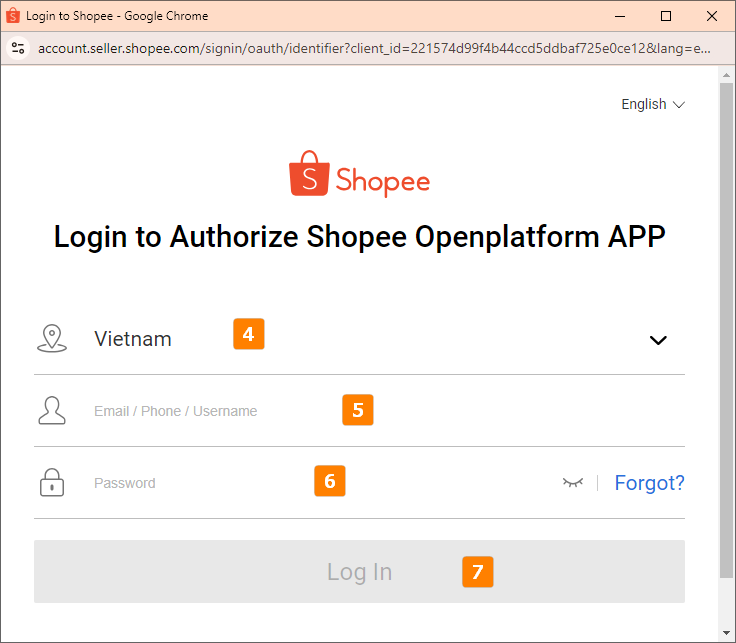This screenshot has height=643, width=736.
Task: Click the Shopee shopping bag logo
Action: (x=309, y=174)
